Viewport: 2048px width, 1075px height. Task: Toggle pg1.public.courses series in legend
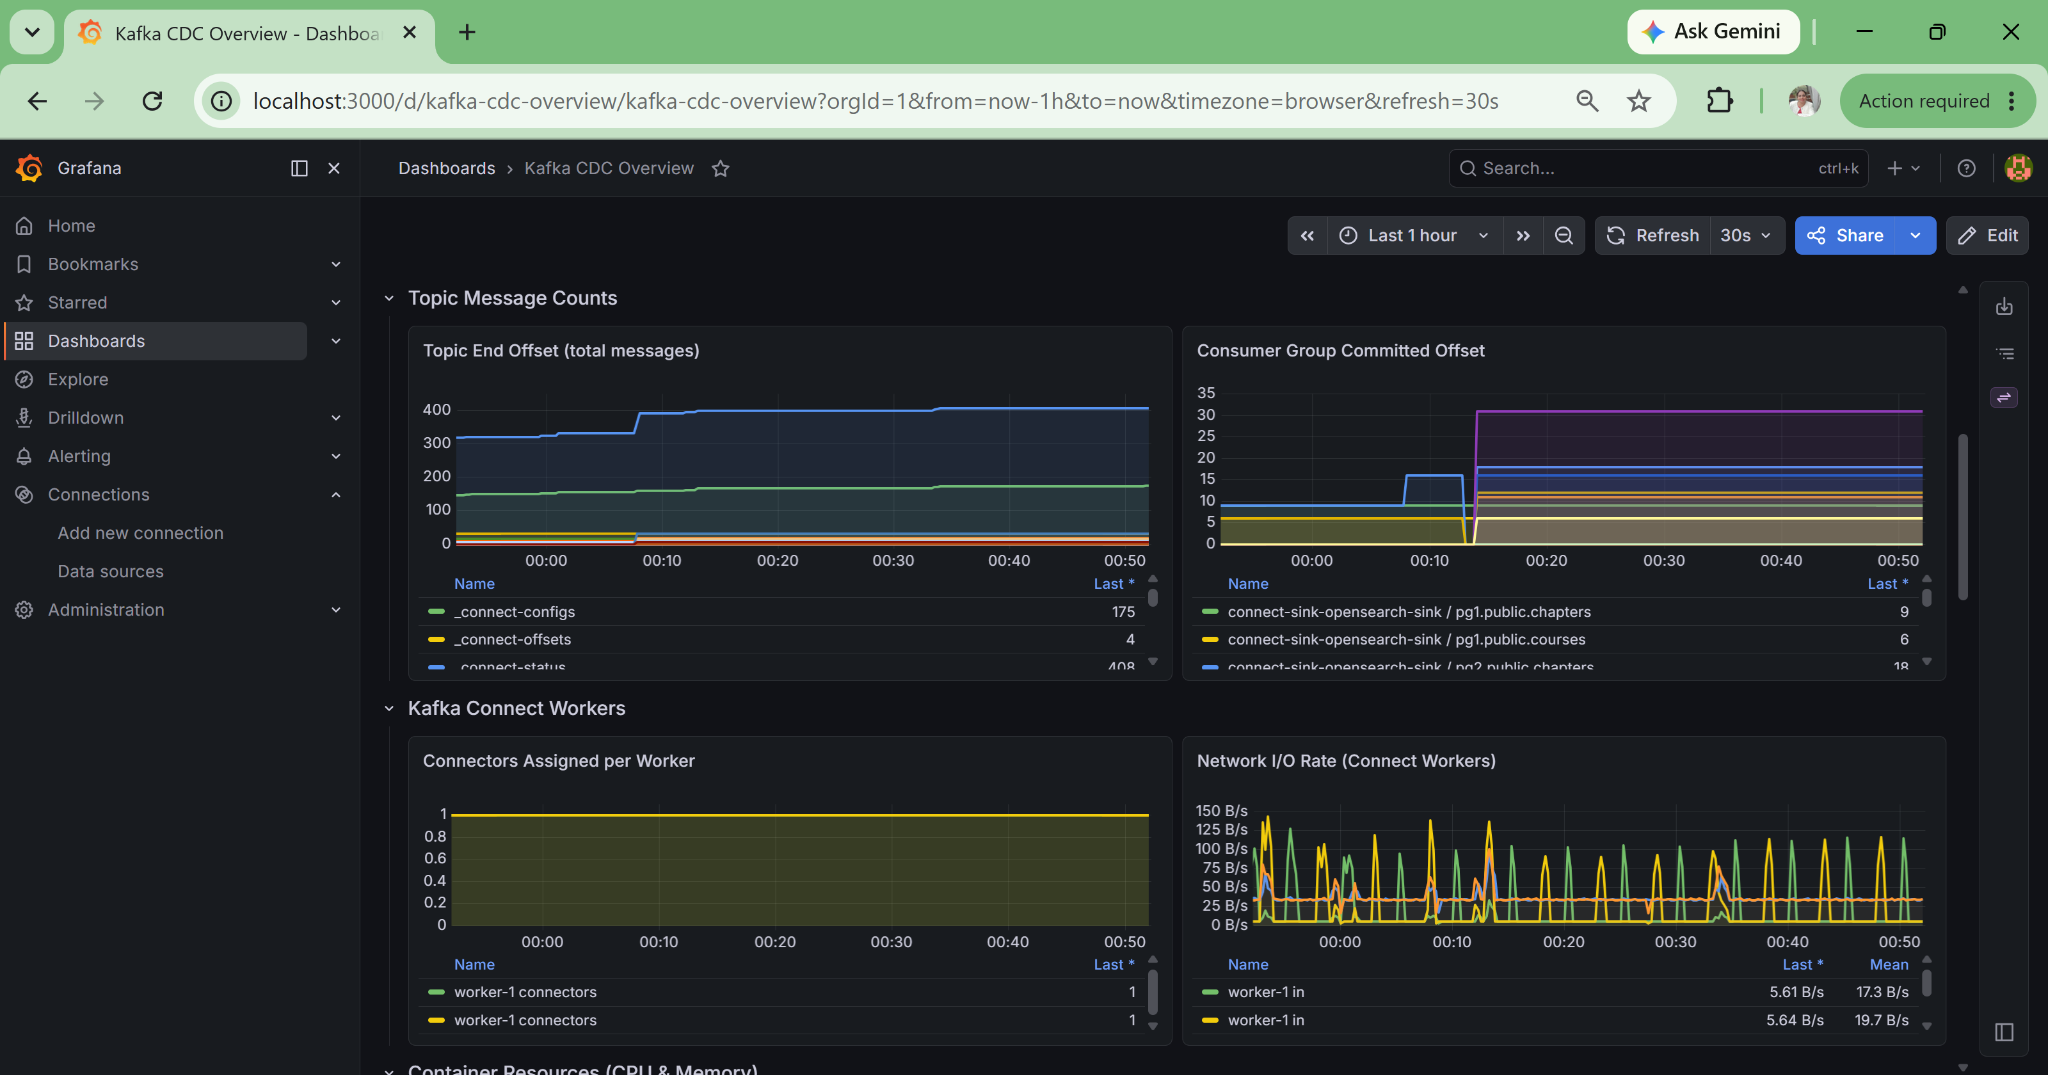tap(1406, 640)
